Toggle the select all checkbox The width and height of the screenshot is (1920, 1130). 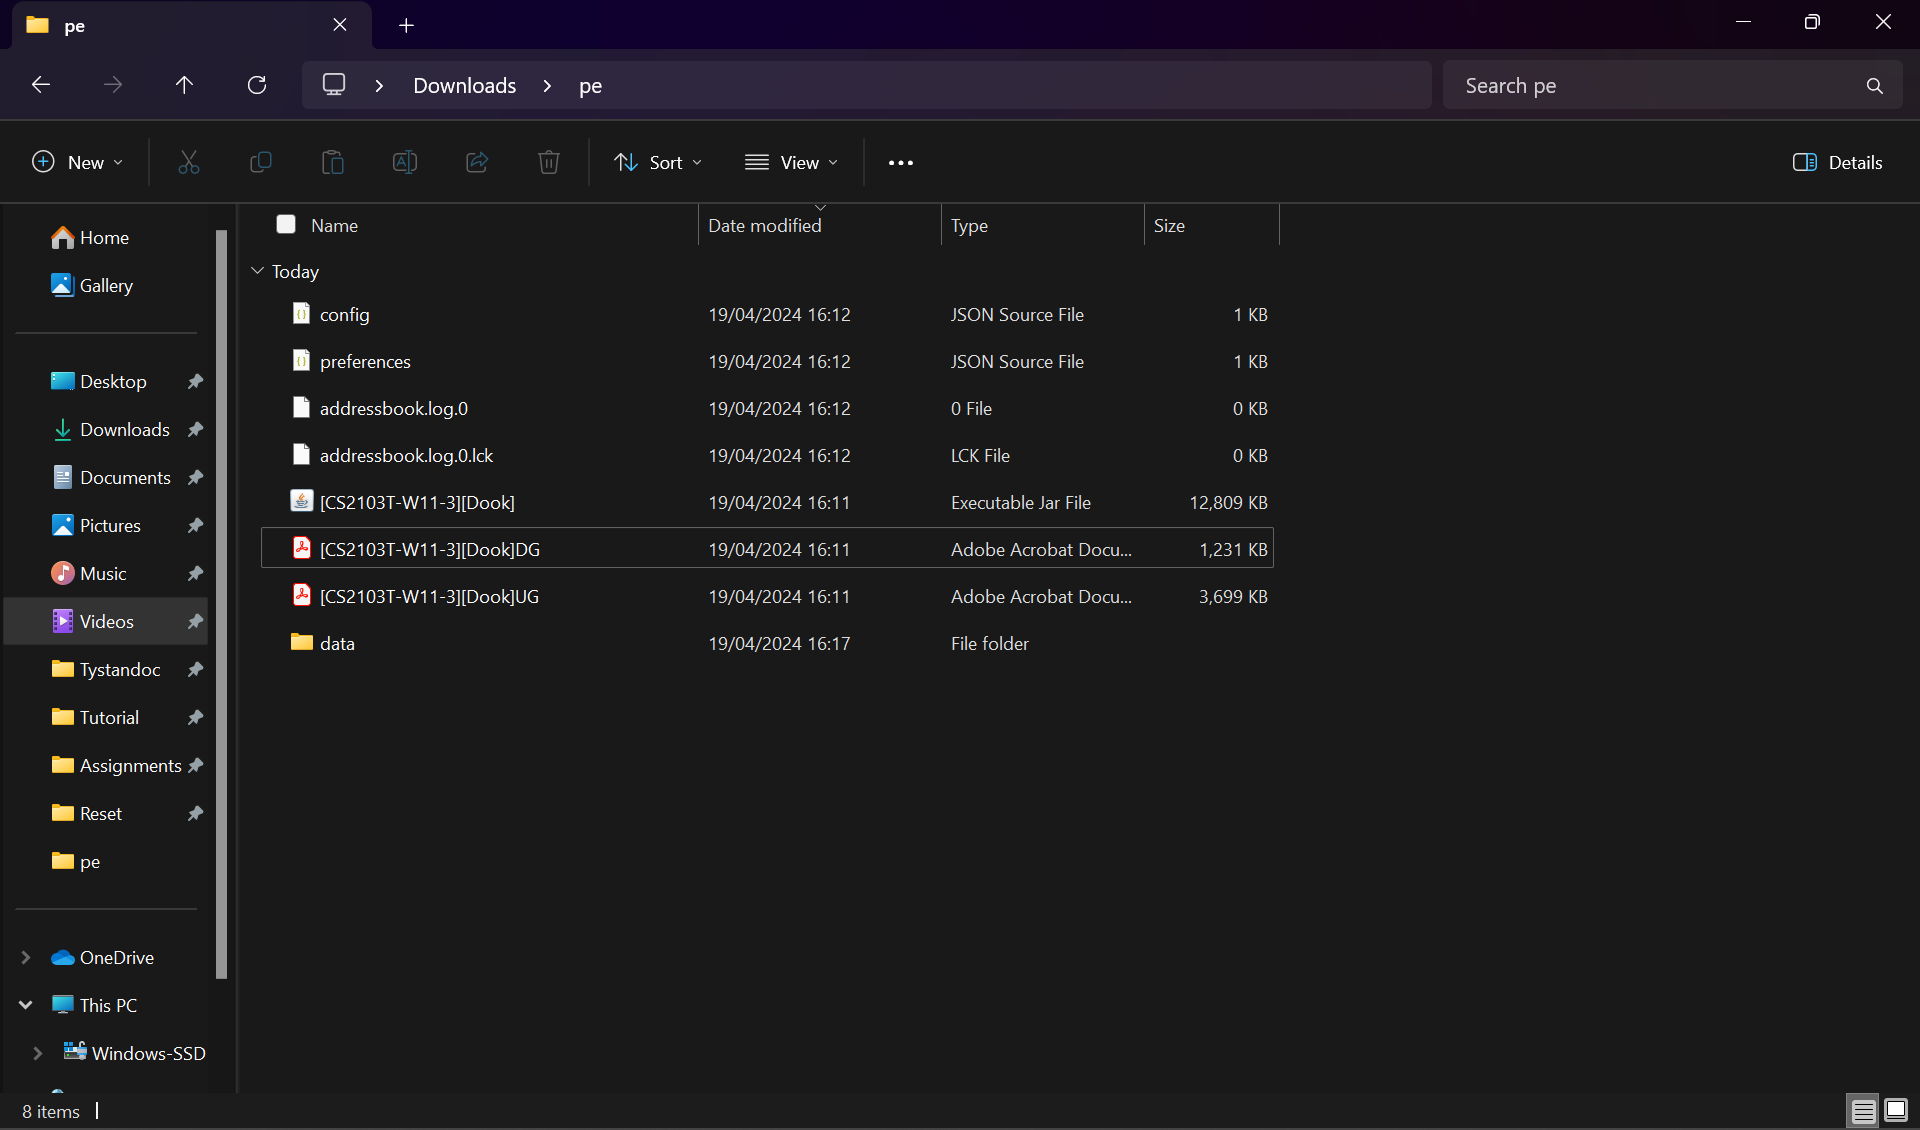click(x=286, y=224)
